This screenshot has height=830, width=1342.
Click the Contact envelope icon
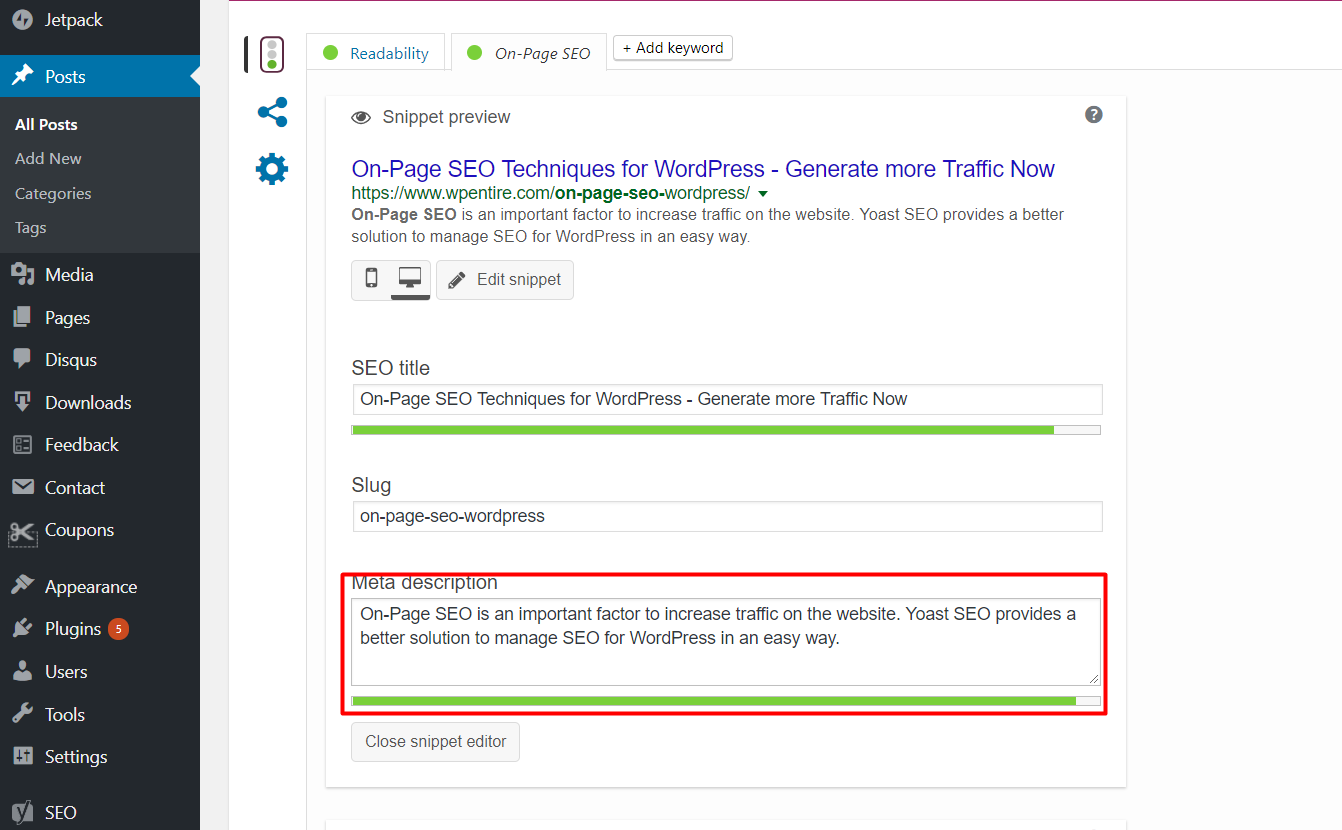coord(22,487)
